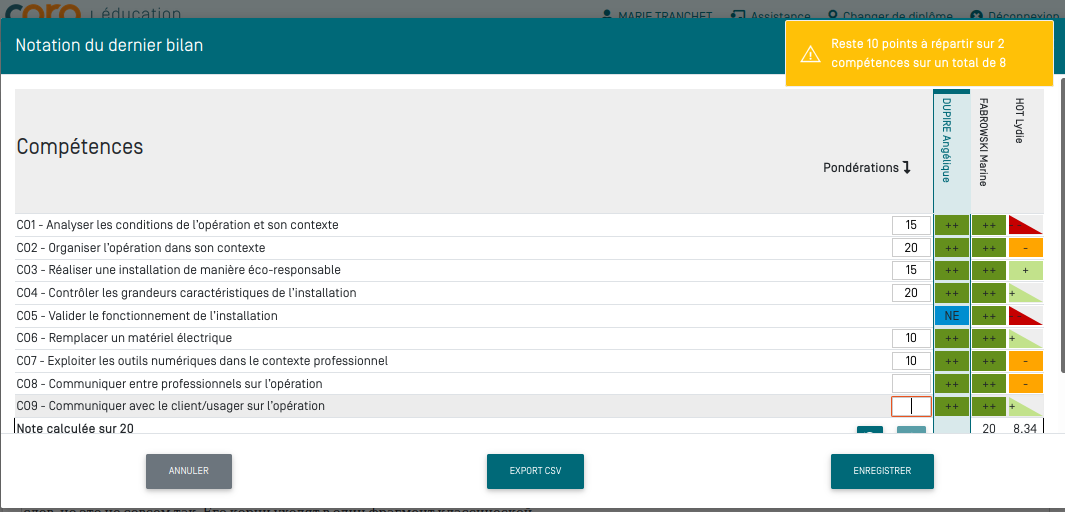Viewport: 1065px width, 512px height.
Task: Click the modal's vertical scrollbar
Action: pos(1061,220)
